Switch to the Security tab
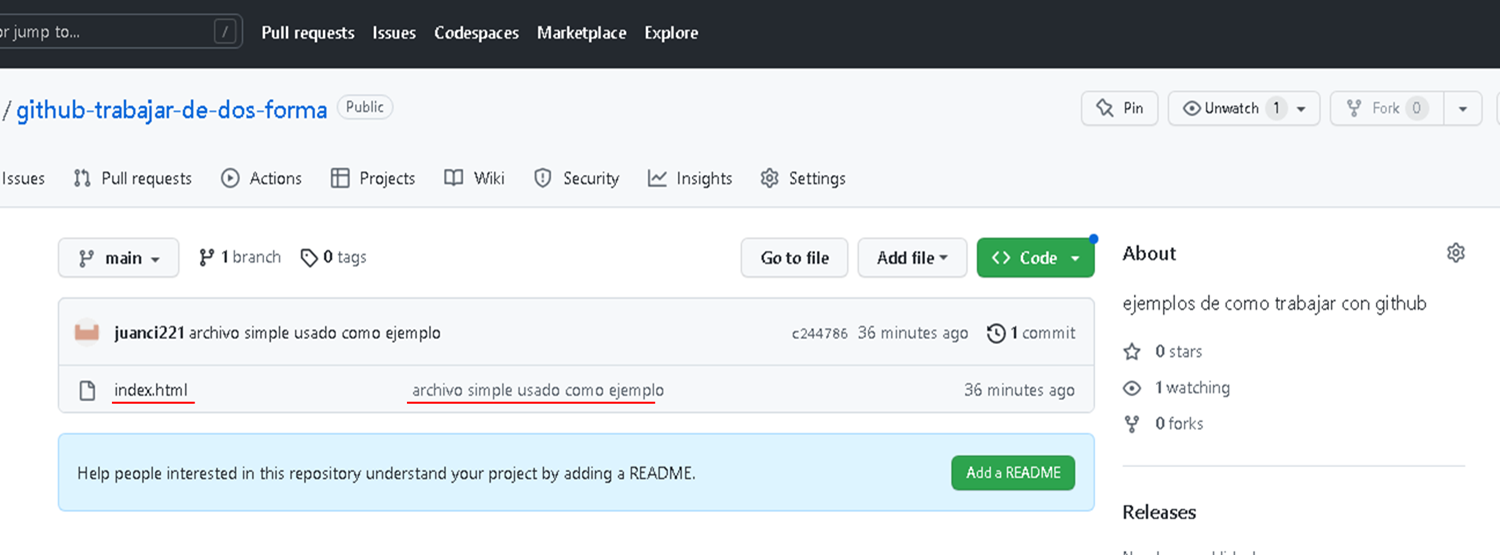 pos(576,178)
